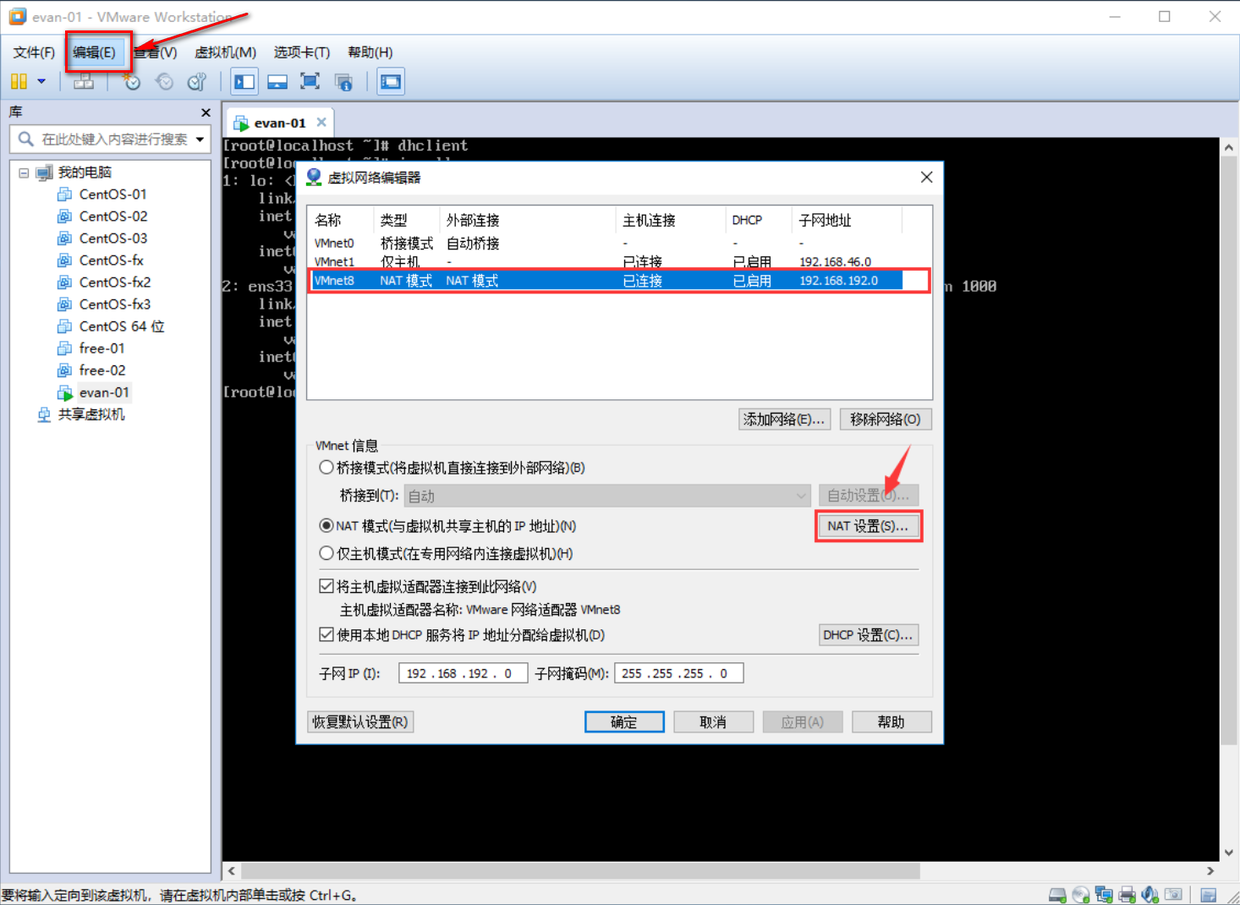Click the hard disk status bar icon

tap(1057, 895)
